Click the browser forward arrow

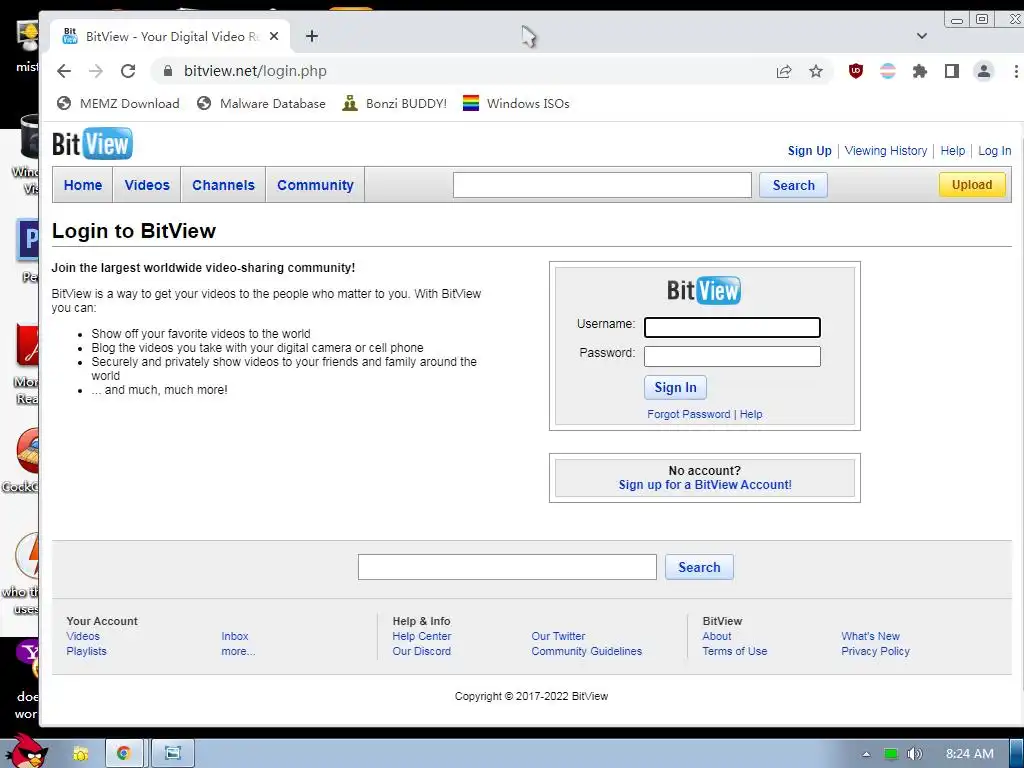(x=96, y=71)
